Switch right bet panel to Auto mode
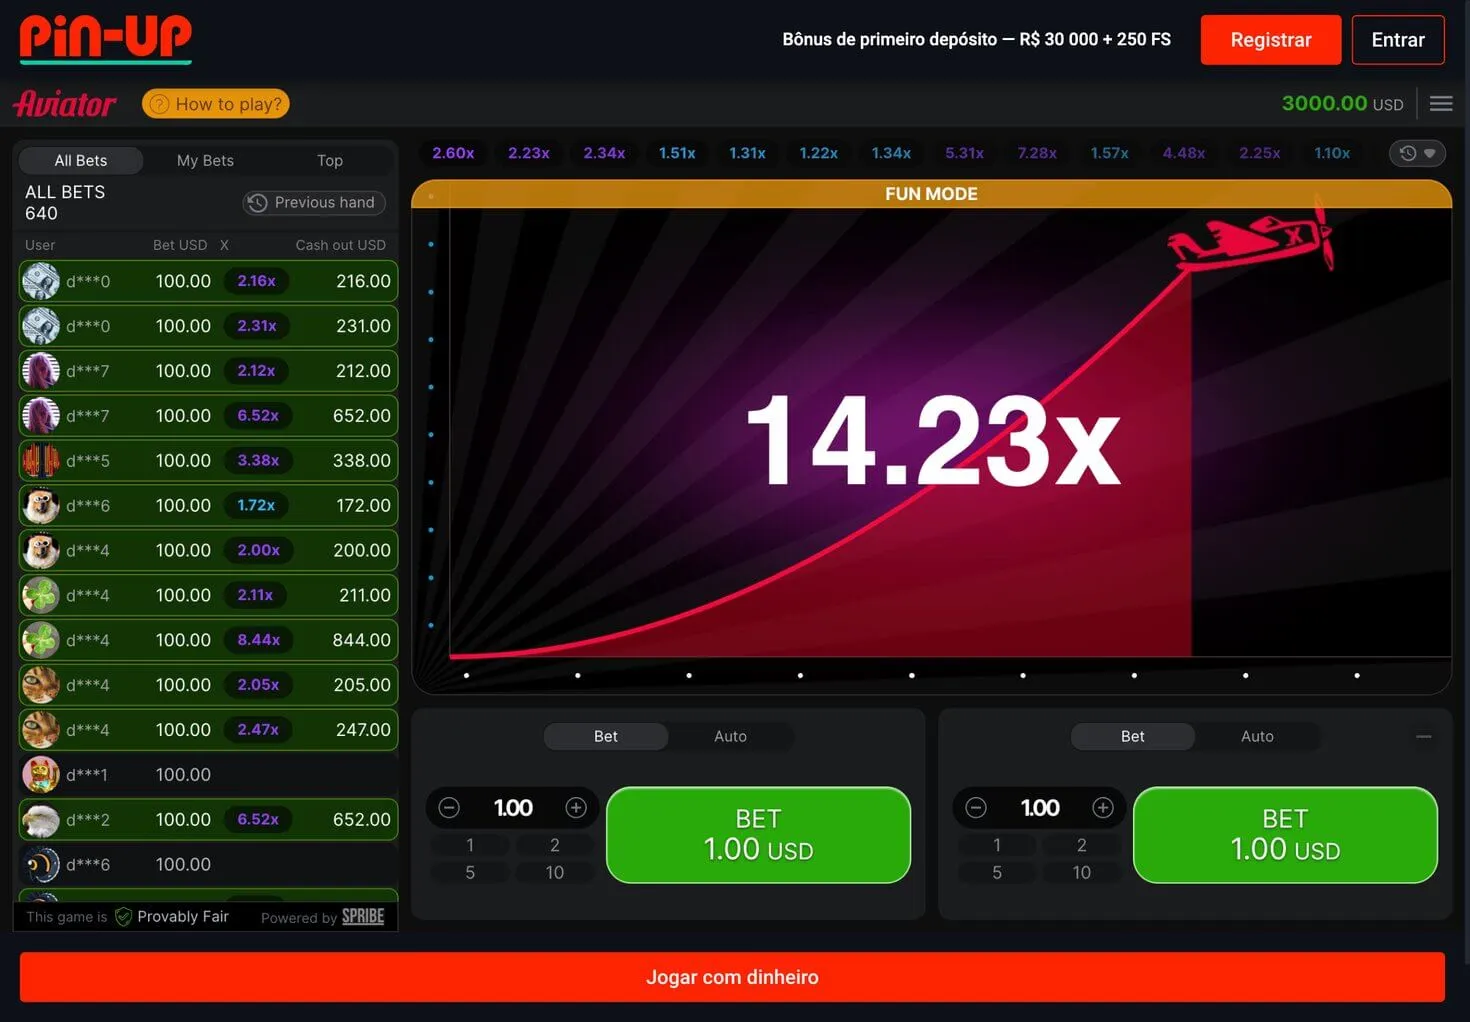This screenshot has height=1022, width=1470. coord(1257,736)
